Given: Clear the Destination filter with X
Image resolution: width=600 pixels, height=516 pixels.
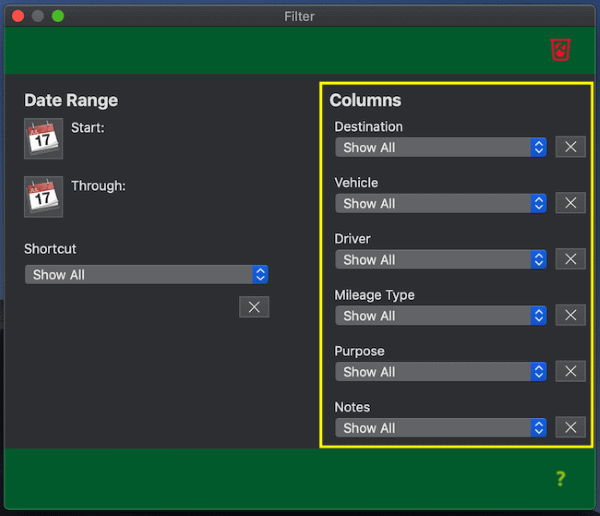Looking at the screenshot, I should point(570,147).
